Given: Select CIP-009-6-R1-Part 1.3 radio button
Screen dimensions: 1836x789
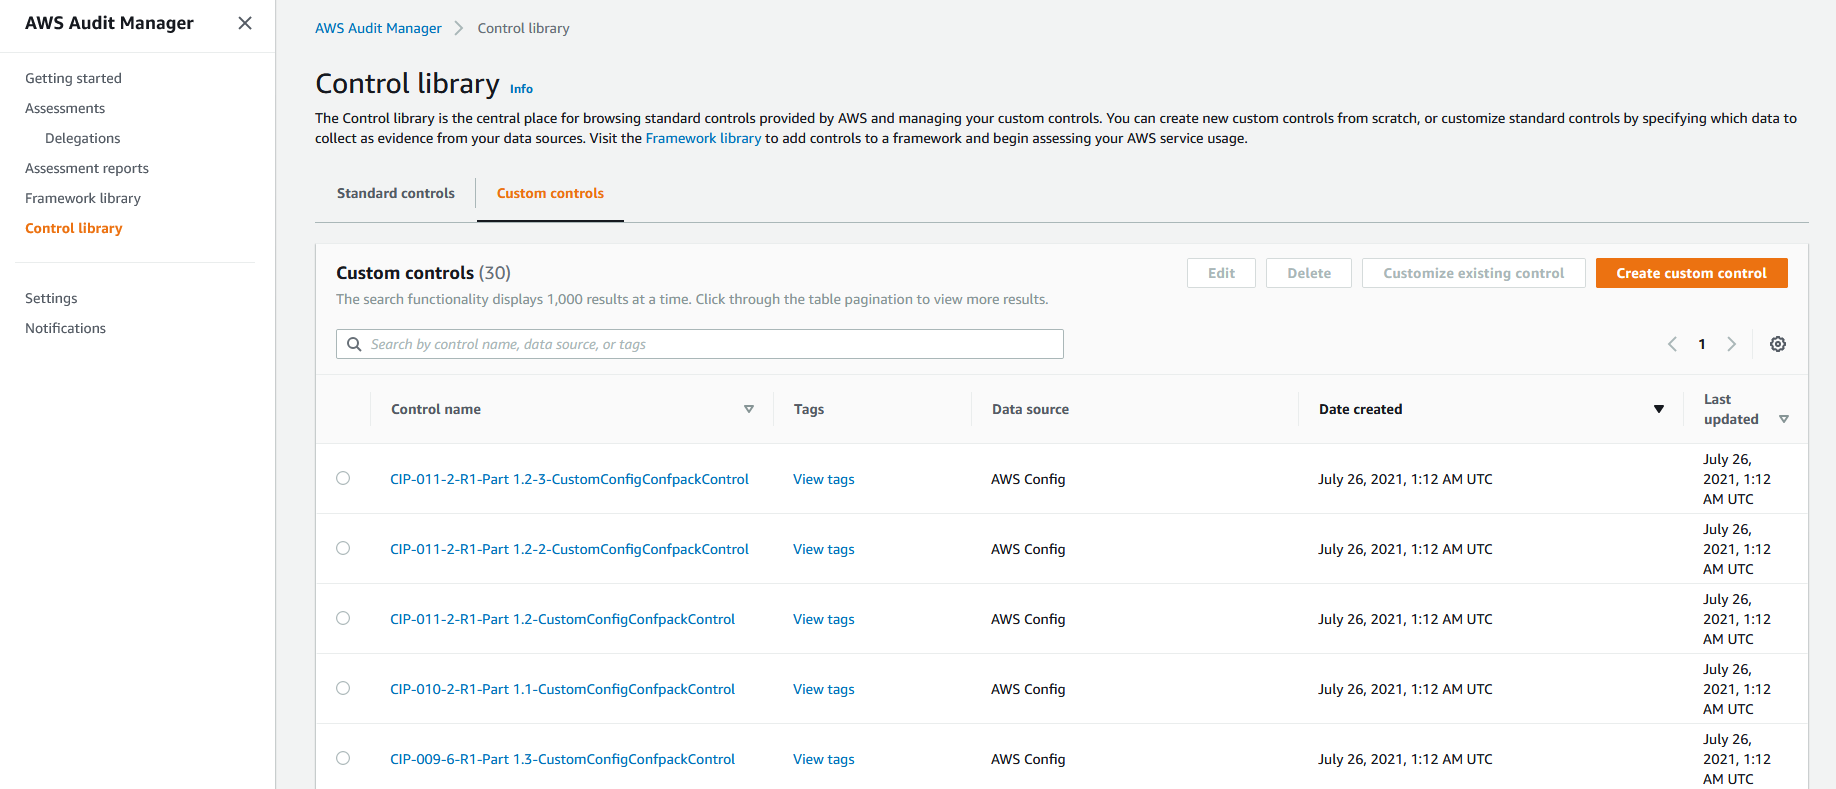Looking at the screenshot, I should [343, 758].
